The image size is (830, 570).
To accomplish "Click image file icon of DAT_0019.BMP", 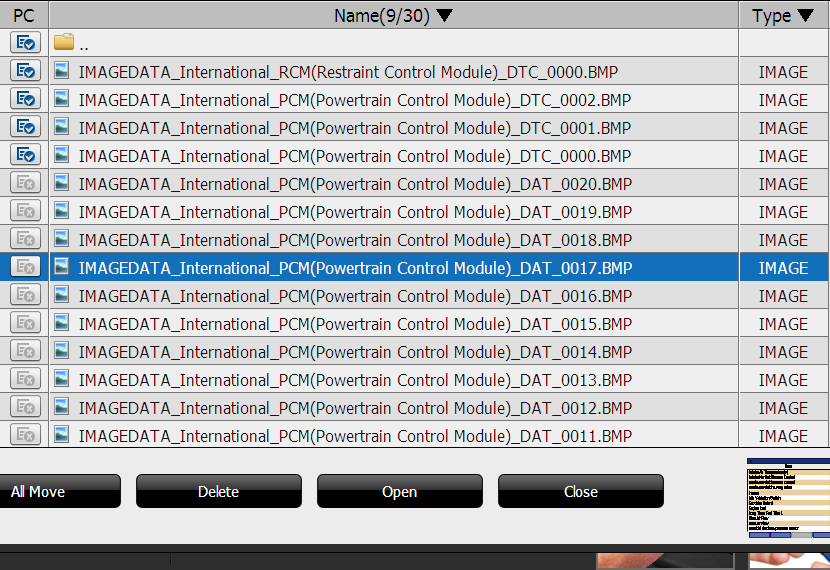I will [x=62, y=211].
